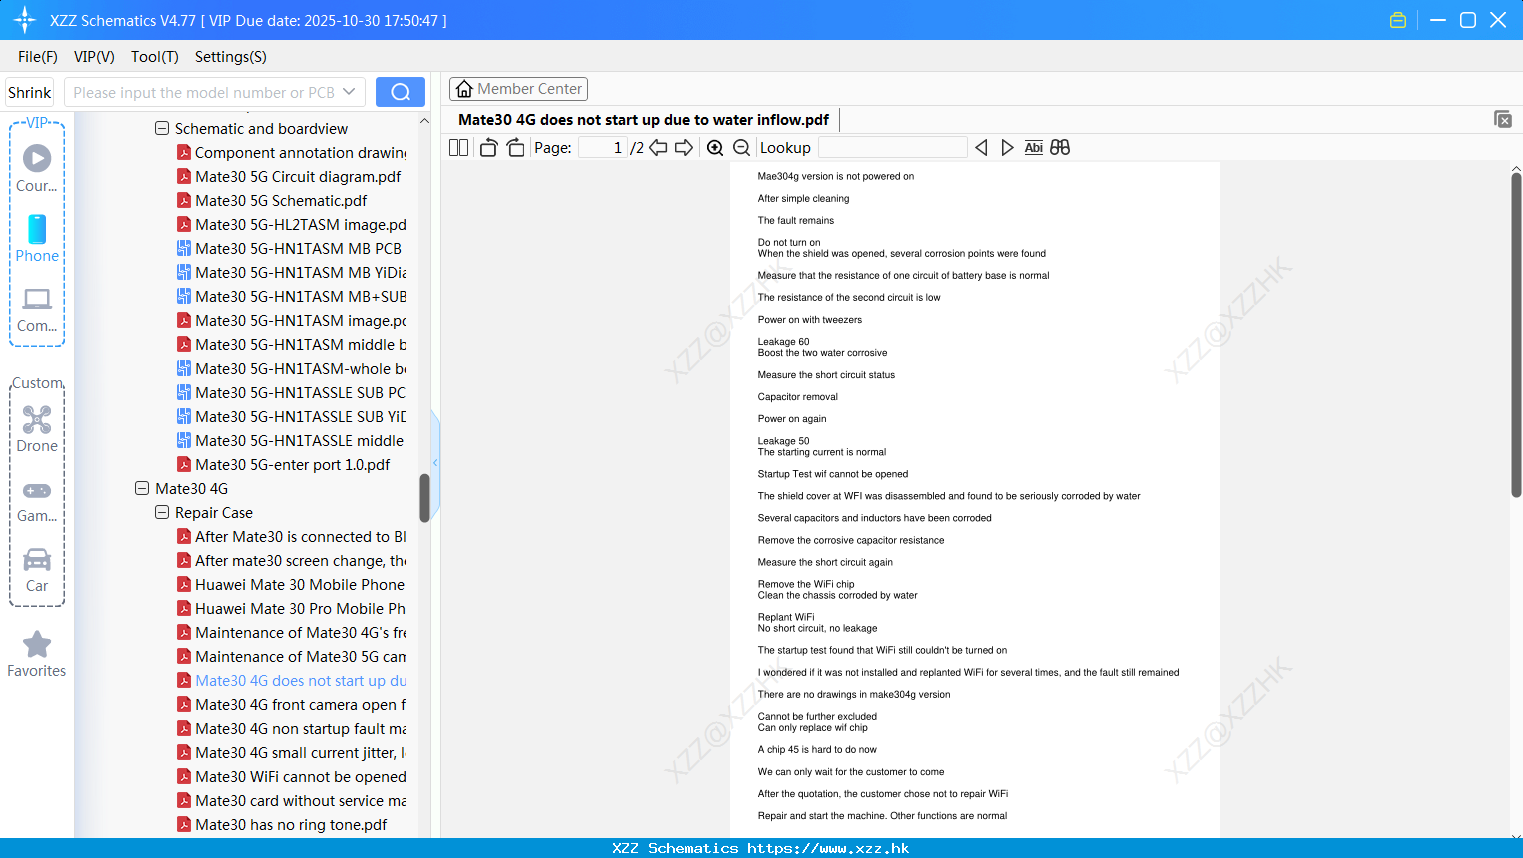Viewport: 1523px width, 858px height.
Task: Open Component annotation drawing file
Action: tap(292, 153)
